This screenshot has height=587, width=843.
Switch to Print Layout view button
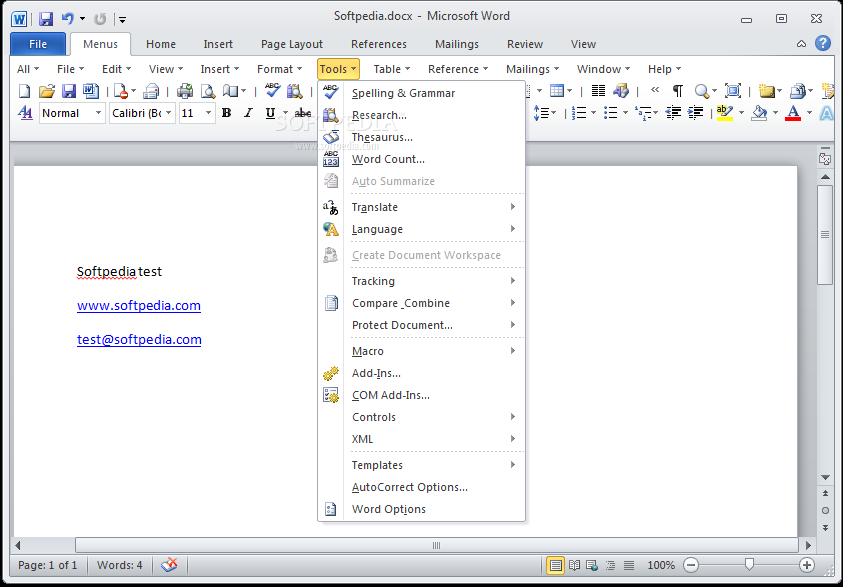coord(555,565)
